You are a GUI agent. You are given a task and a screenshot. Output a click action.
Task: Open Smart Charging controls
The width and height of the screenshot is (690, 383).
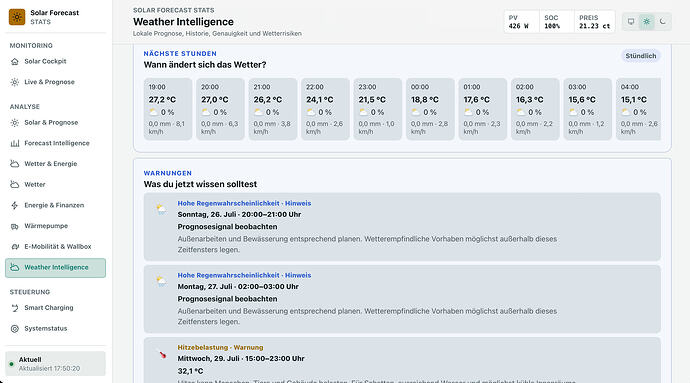tap(55, 308)
